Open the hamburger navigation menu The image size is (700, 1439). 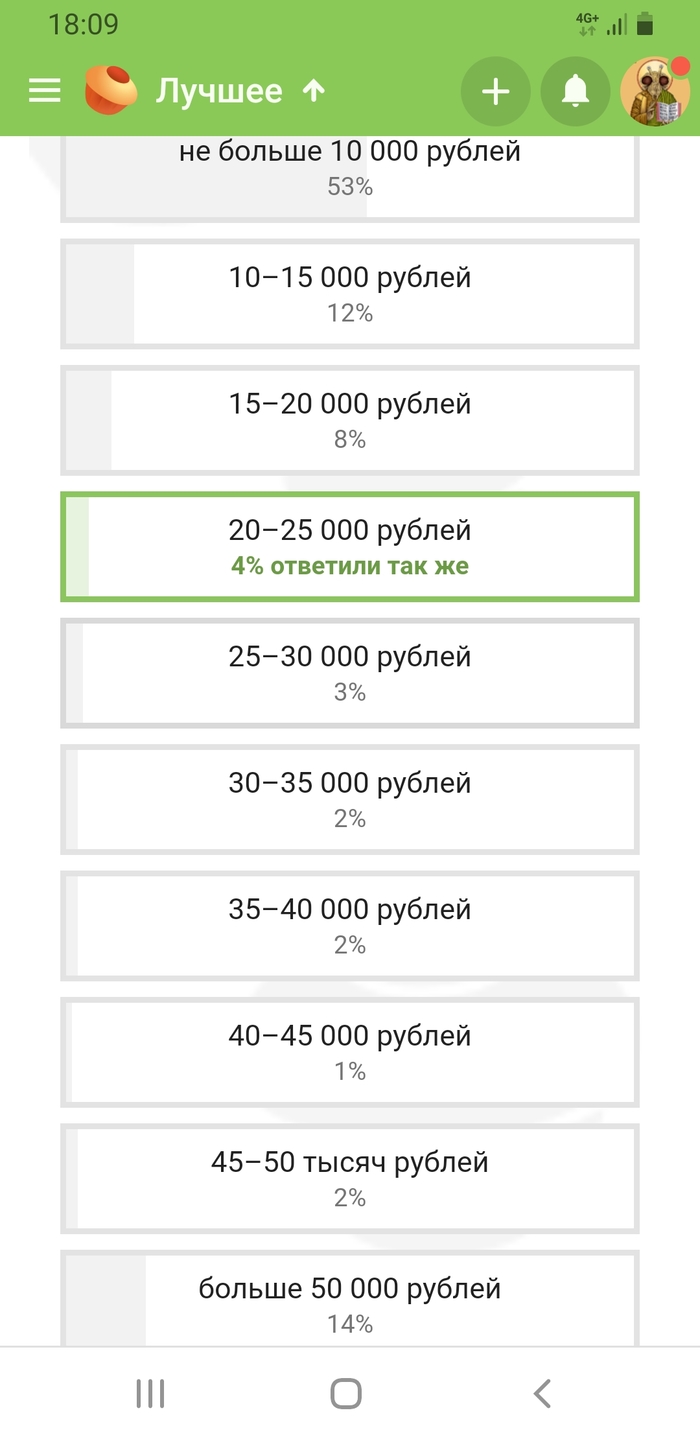click(43, 90)
